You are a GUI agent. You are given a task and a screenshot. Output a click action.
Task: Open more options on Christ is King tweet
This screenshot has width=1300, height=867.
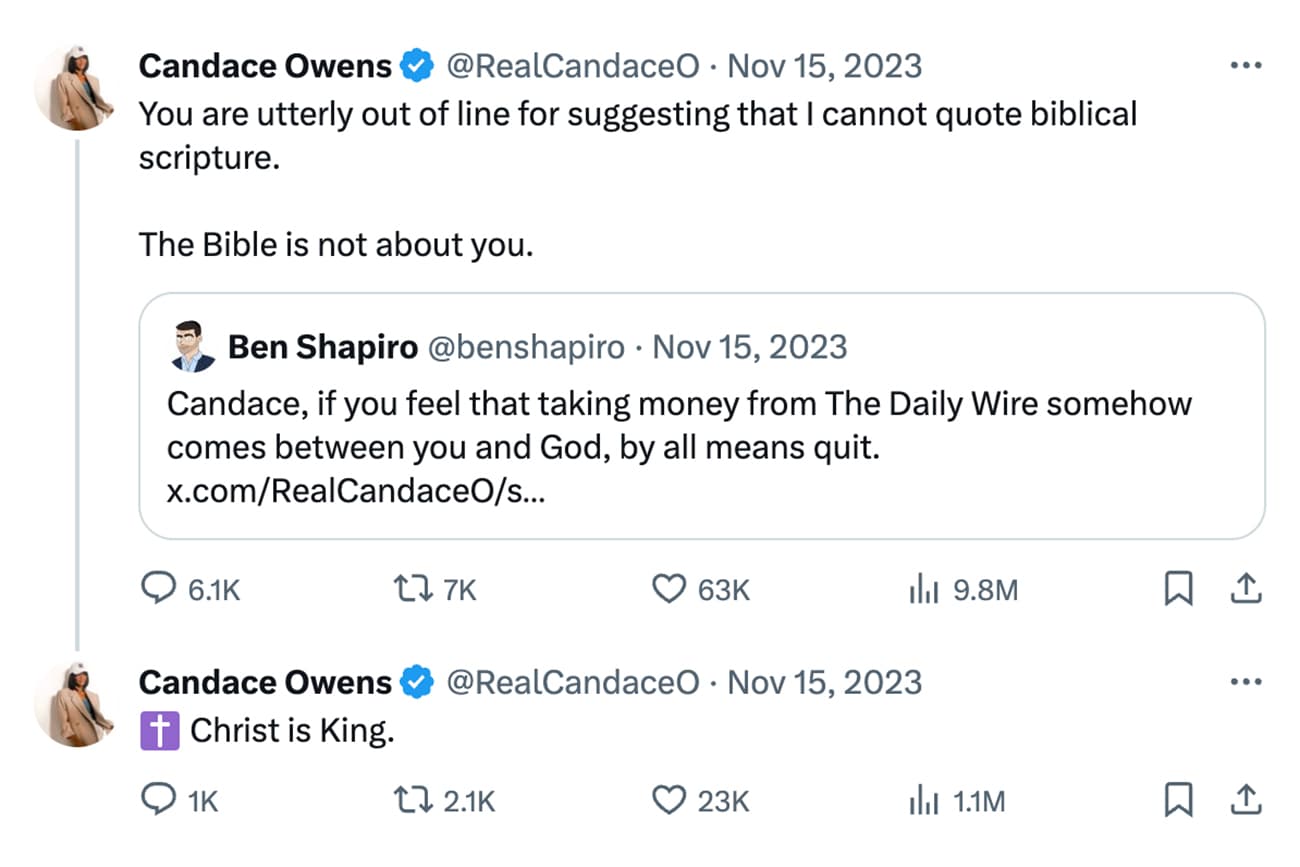pos(1245,682)
